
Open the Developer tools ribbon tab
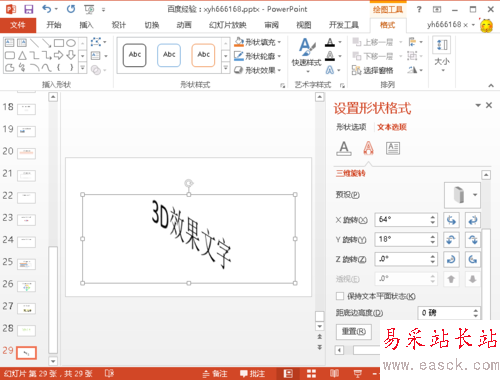tap(344, 25)
